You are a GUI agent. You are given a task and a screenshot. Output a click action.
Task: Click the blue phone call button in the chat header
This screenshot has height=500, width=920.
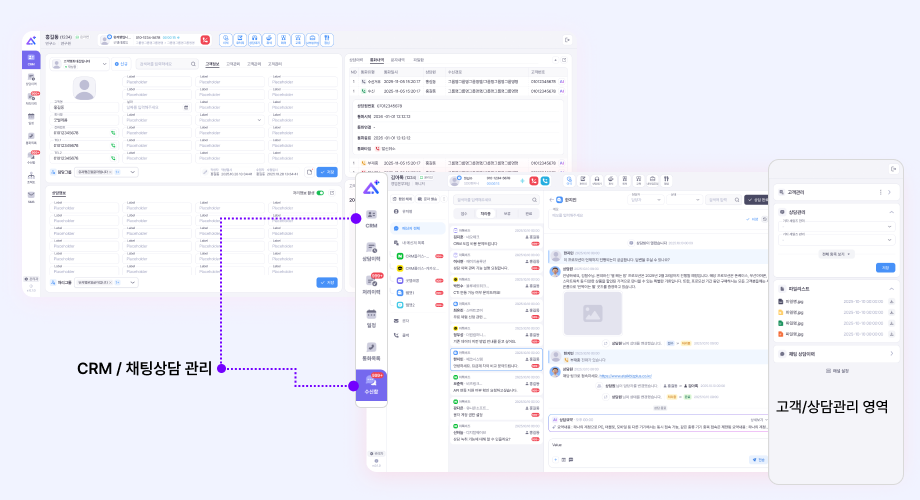point(545,181)
